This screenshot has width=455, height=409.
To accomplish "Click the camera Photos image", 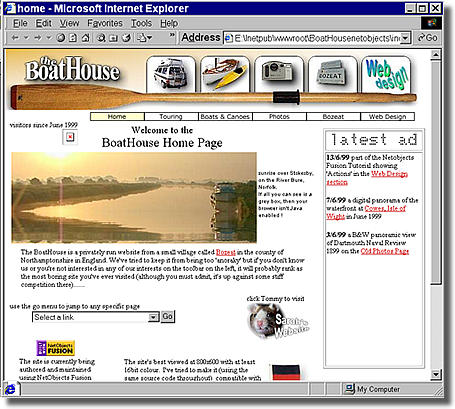I will pos(279,74).
